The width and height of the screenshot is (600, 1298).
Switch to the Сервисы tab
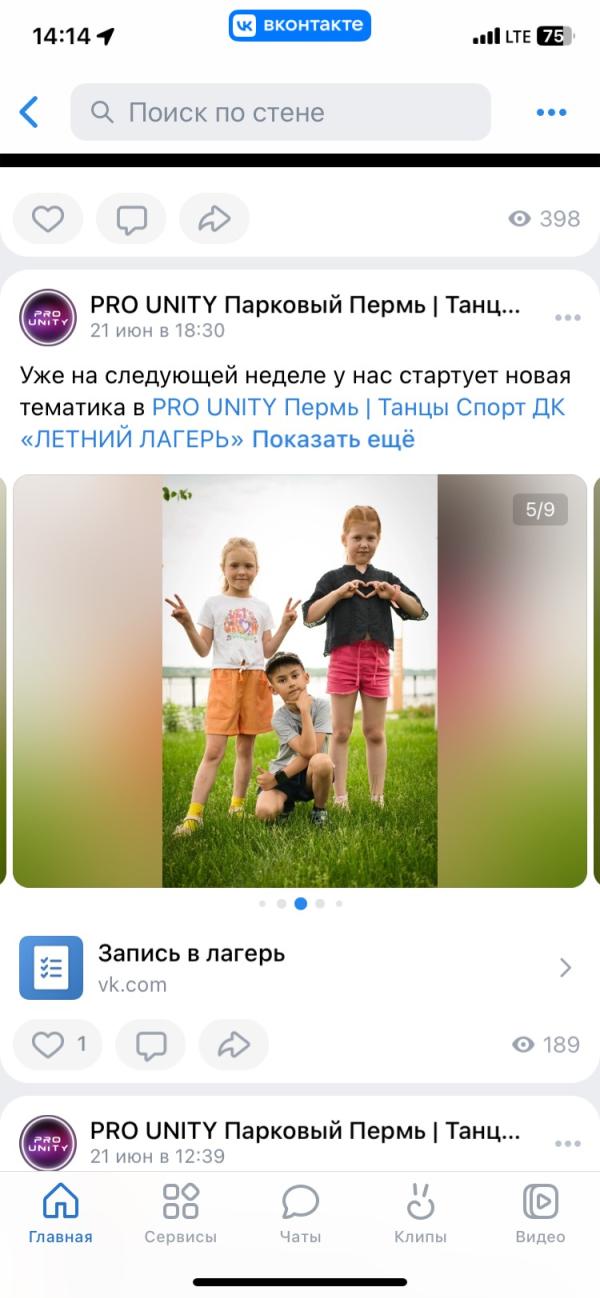coord(180,1214)
